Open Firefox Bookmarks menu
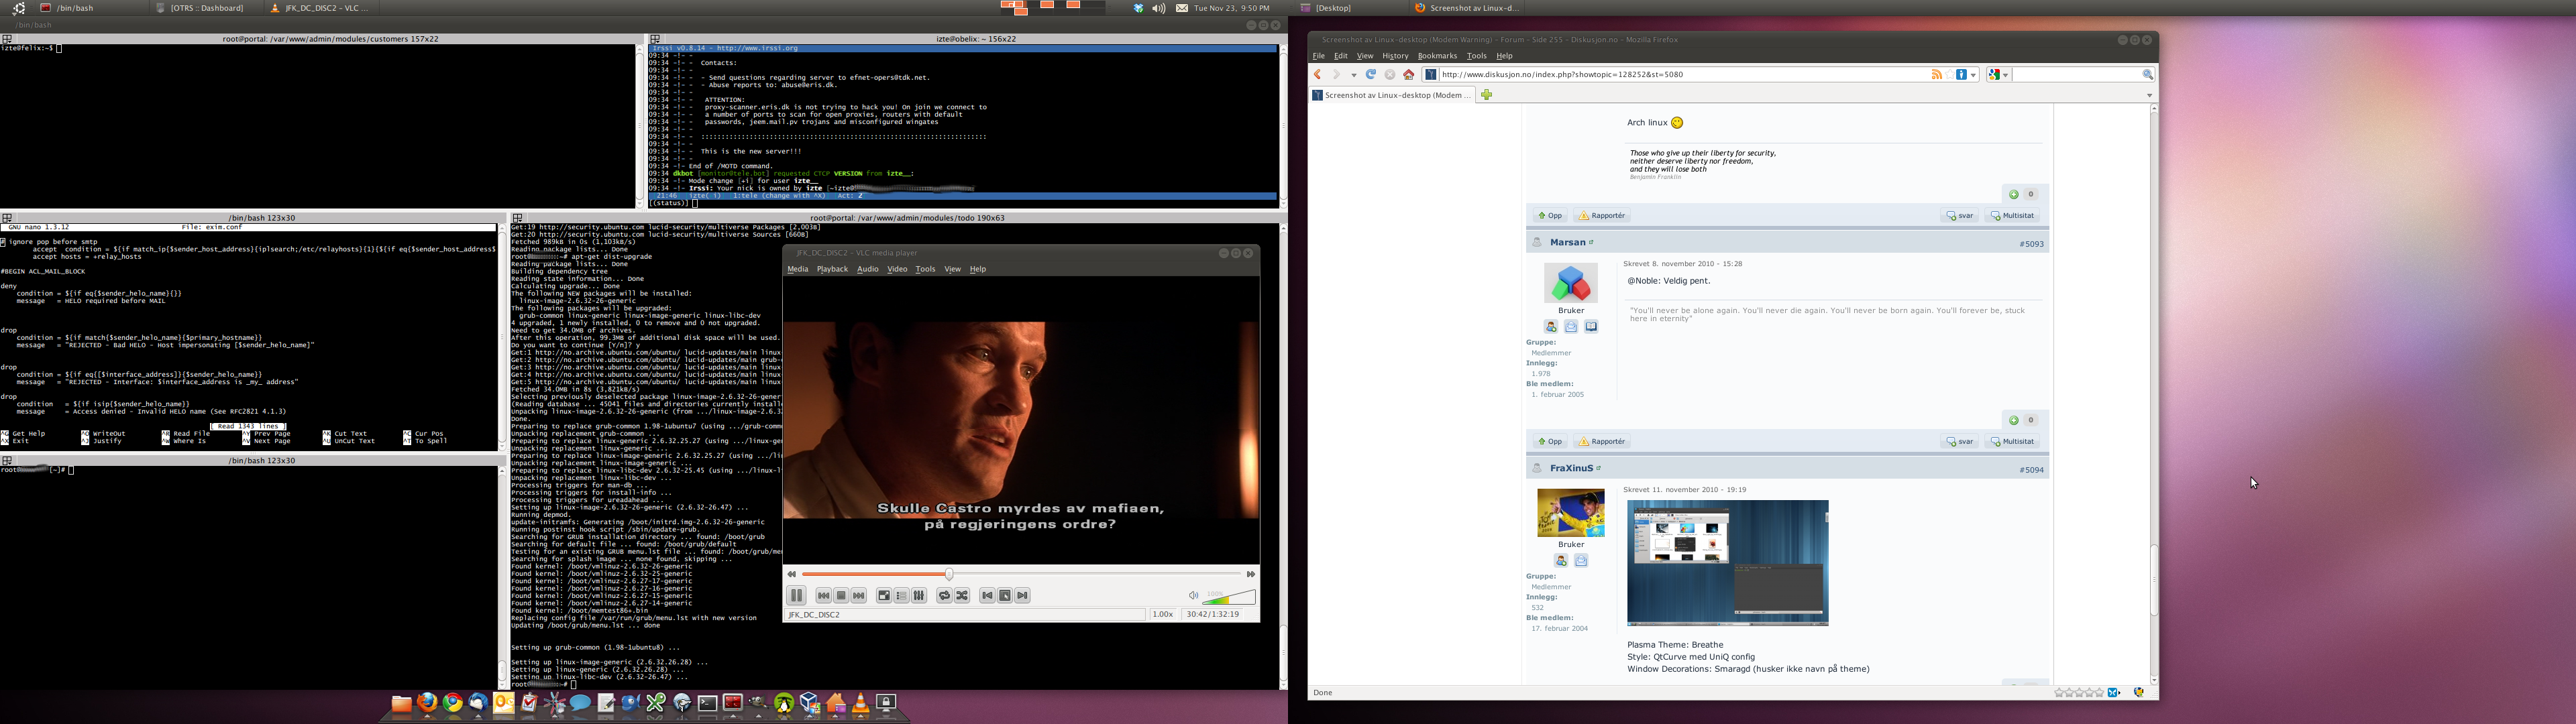 tap(1437, 56)
